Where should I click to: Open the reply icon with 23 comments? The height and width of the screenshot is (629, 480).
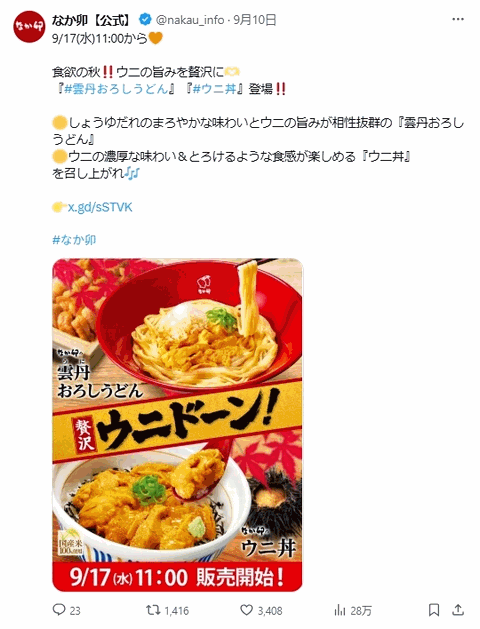point(59,610)
